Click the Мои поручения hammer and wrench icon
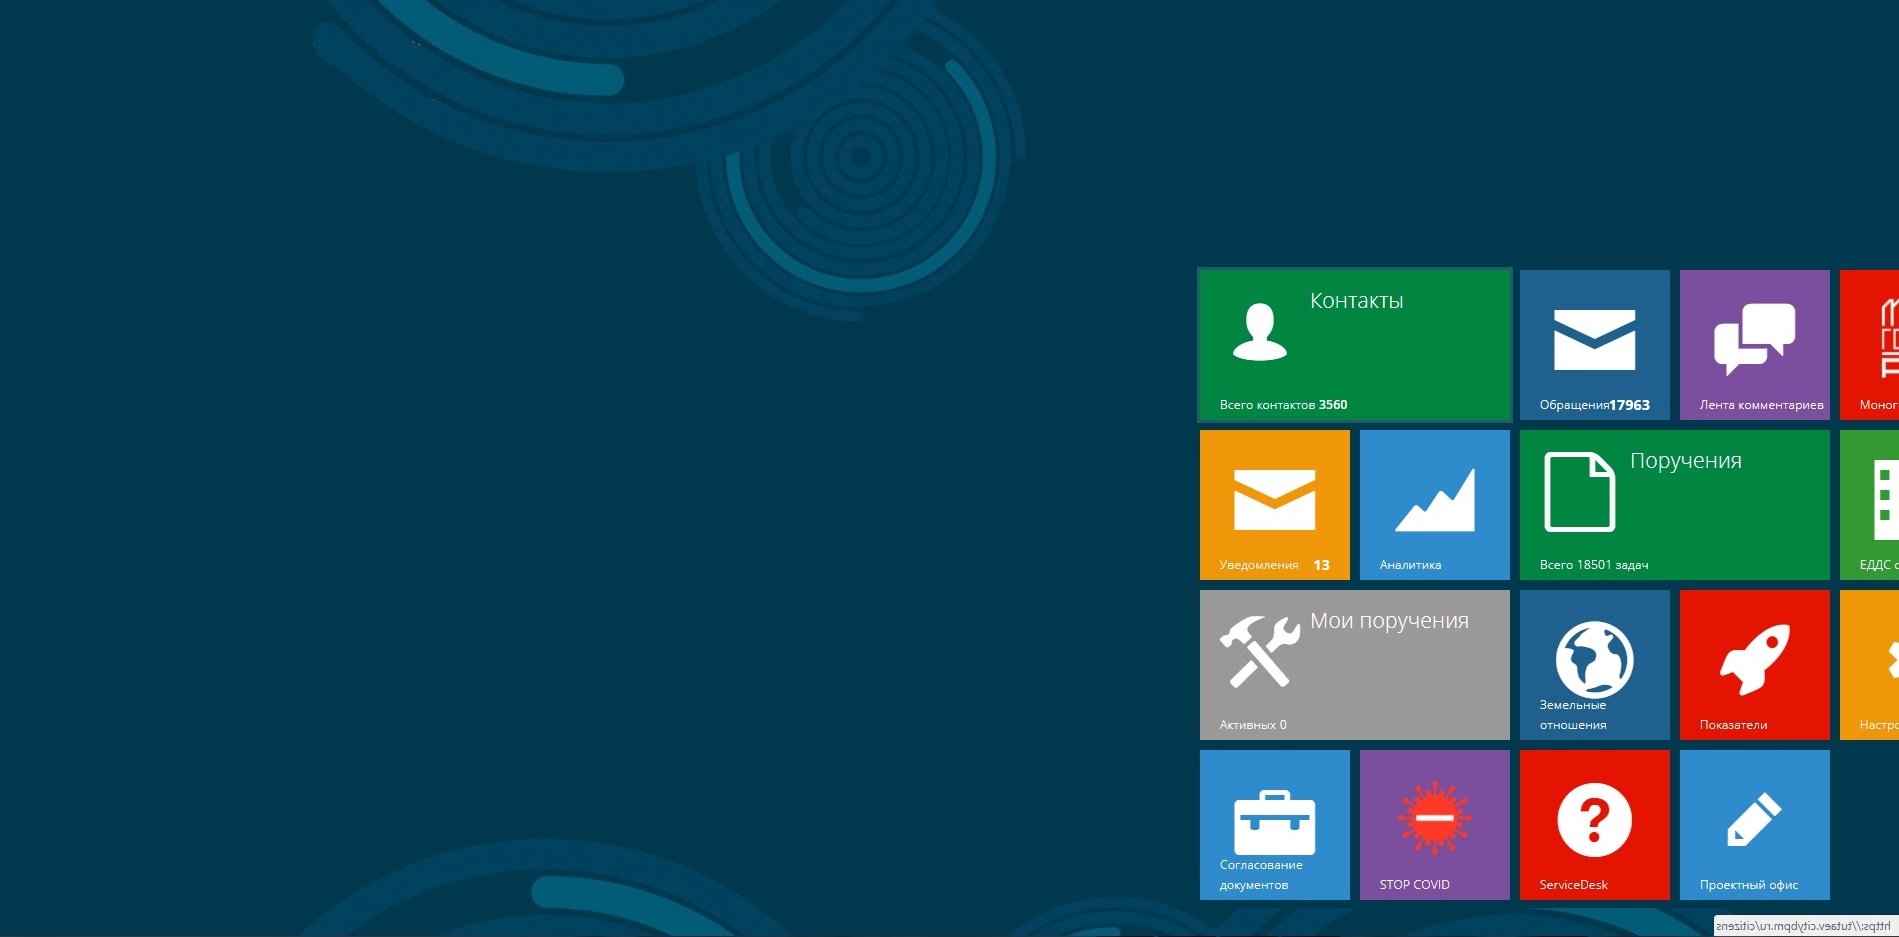This screenshot has width=1899, height=937. [x=1259, y=651]
